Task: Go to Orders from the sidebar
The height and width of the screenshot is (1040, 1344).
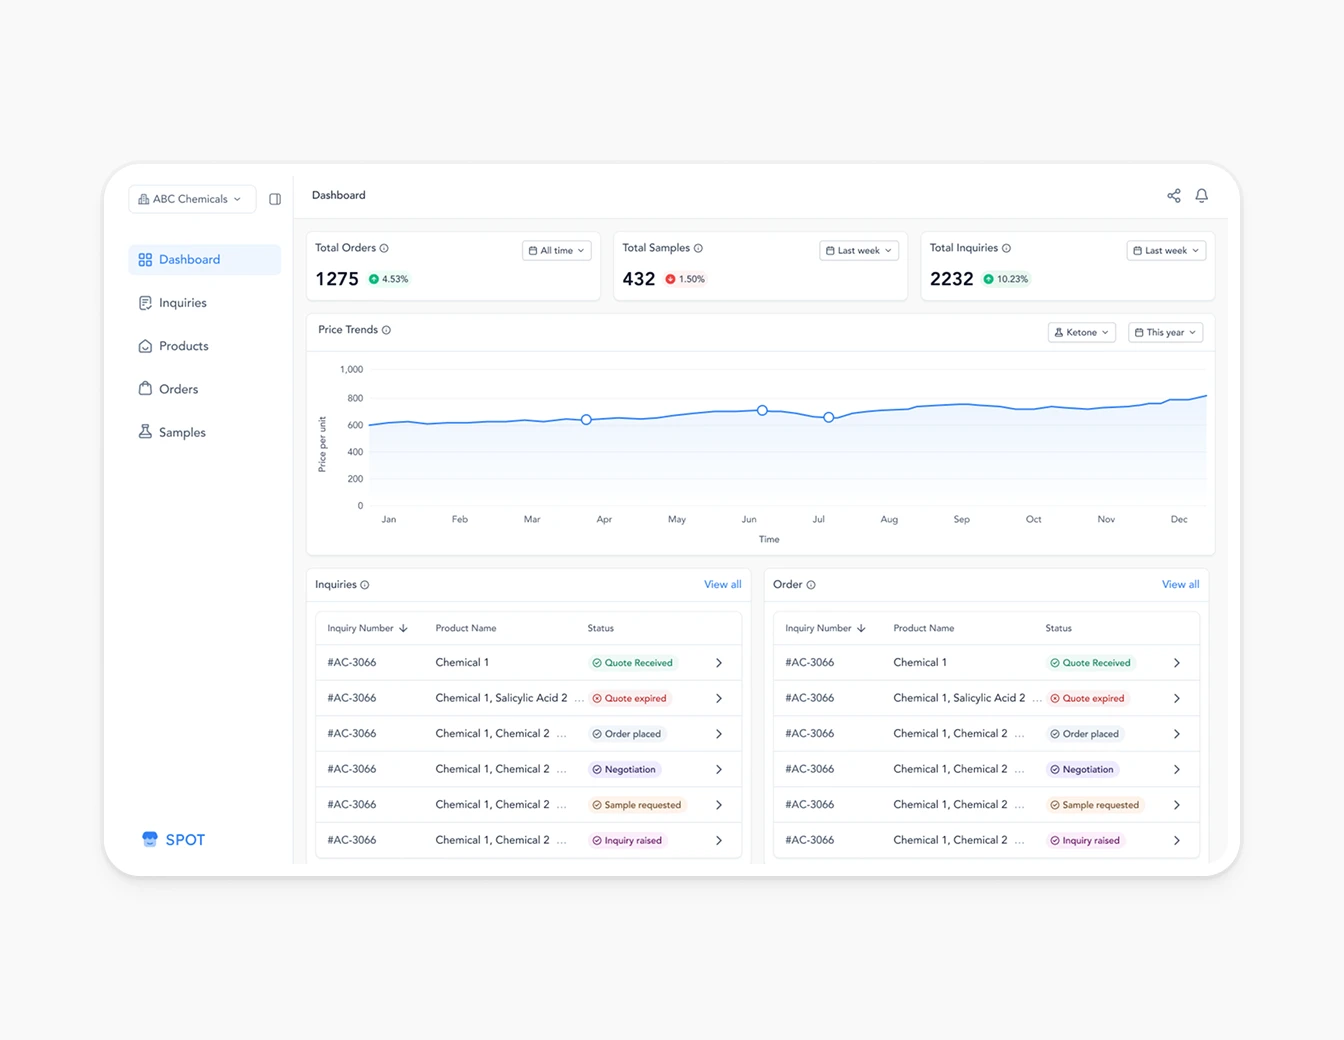Action: tap(178, 388)
